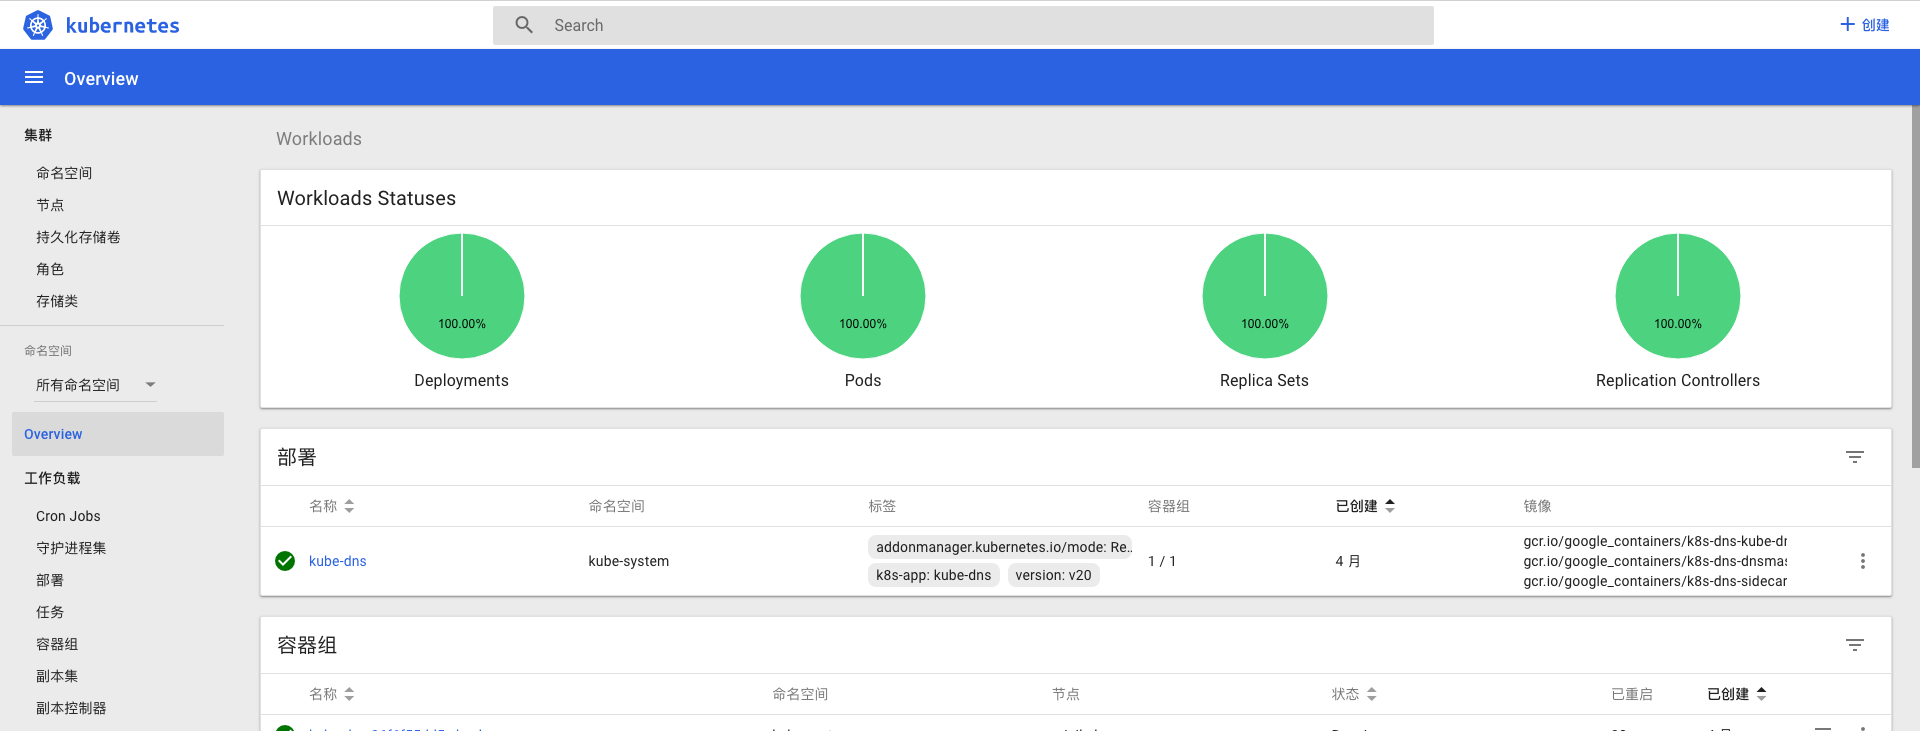Click the plus 创建 button
Screen dimensions: 1920x731
click(1864, 25)
